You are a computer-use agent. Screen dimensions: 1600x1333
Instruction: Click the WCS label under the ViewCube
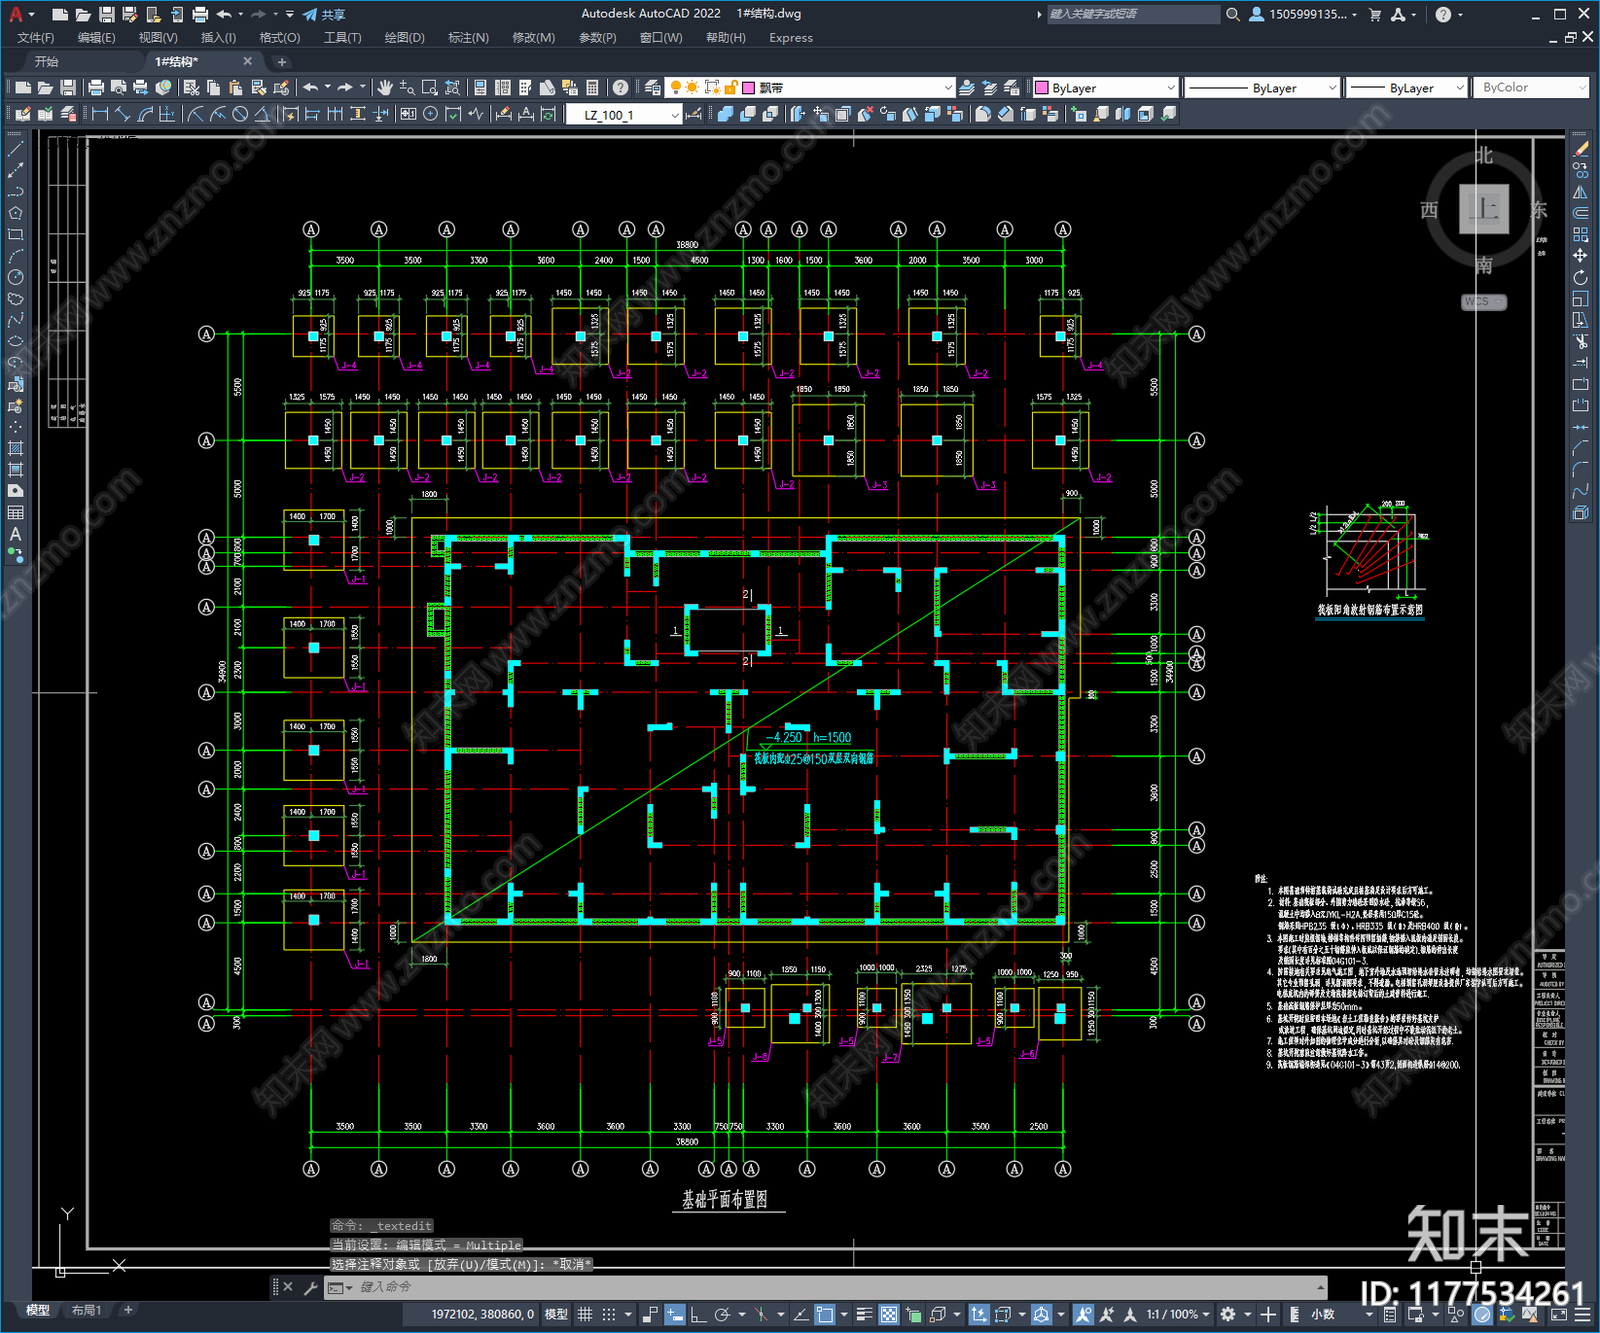point(1484,301)
